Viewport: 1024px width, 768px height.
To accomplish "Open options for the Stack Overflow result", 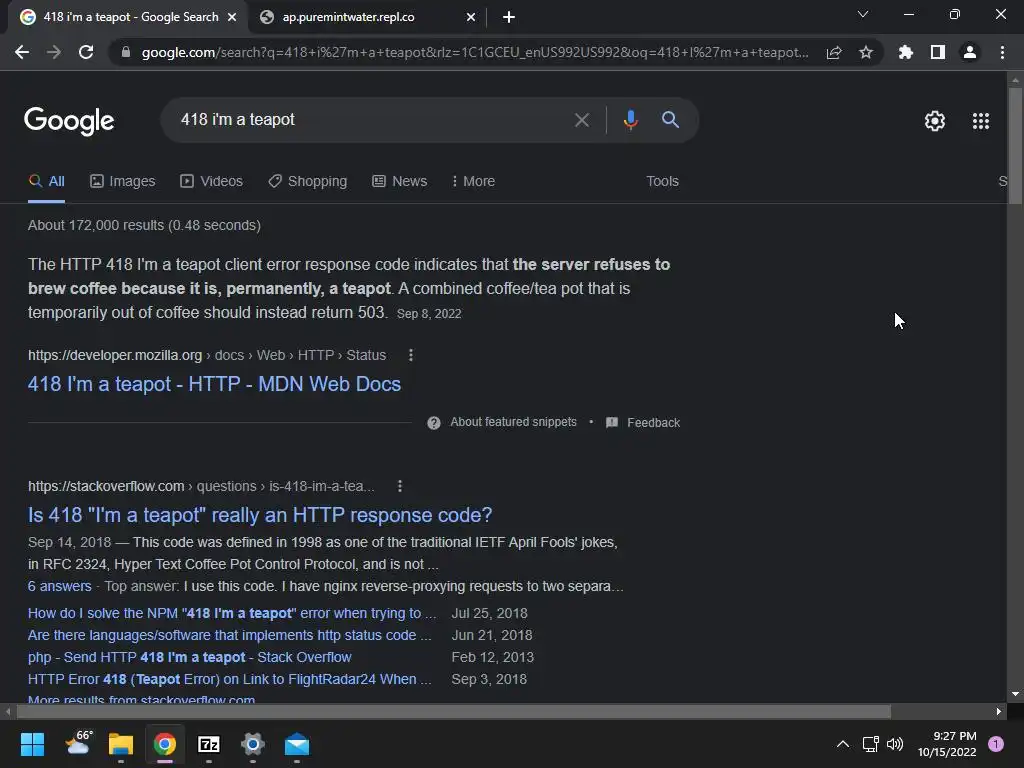I will coord(400,486).
